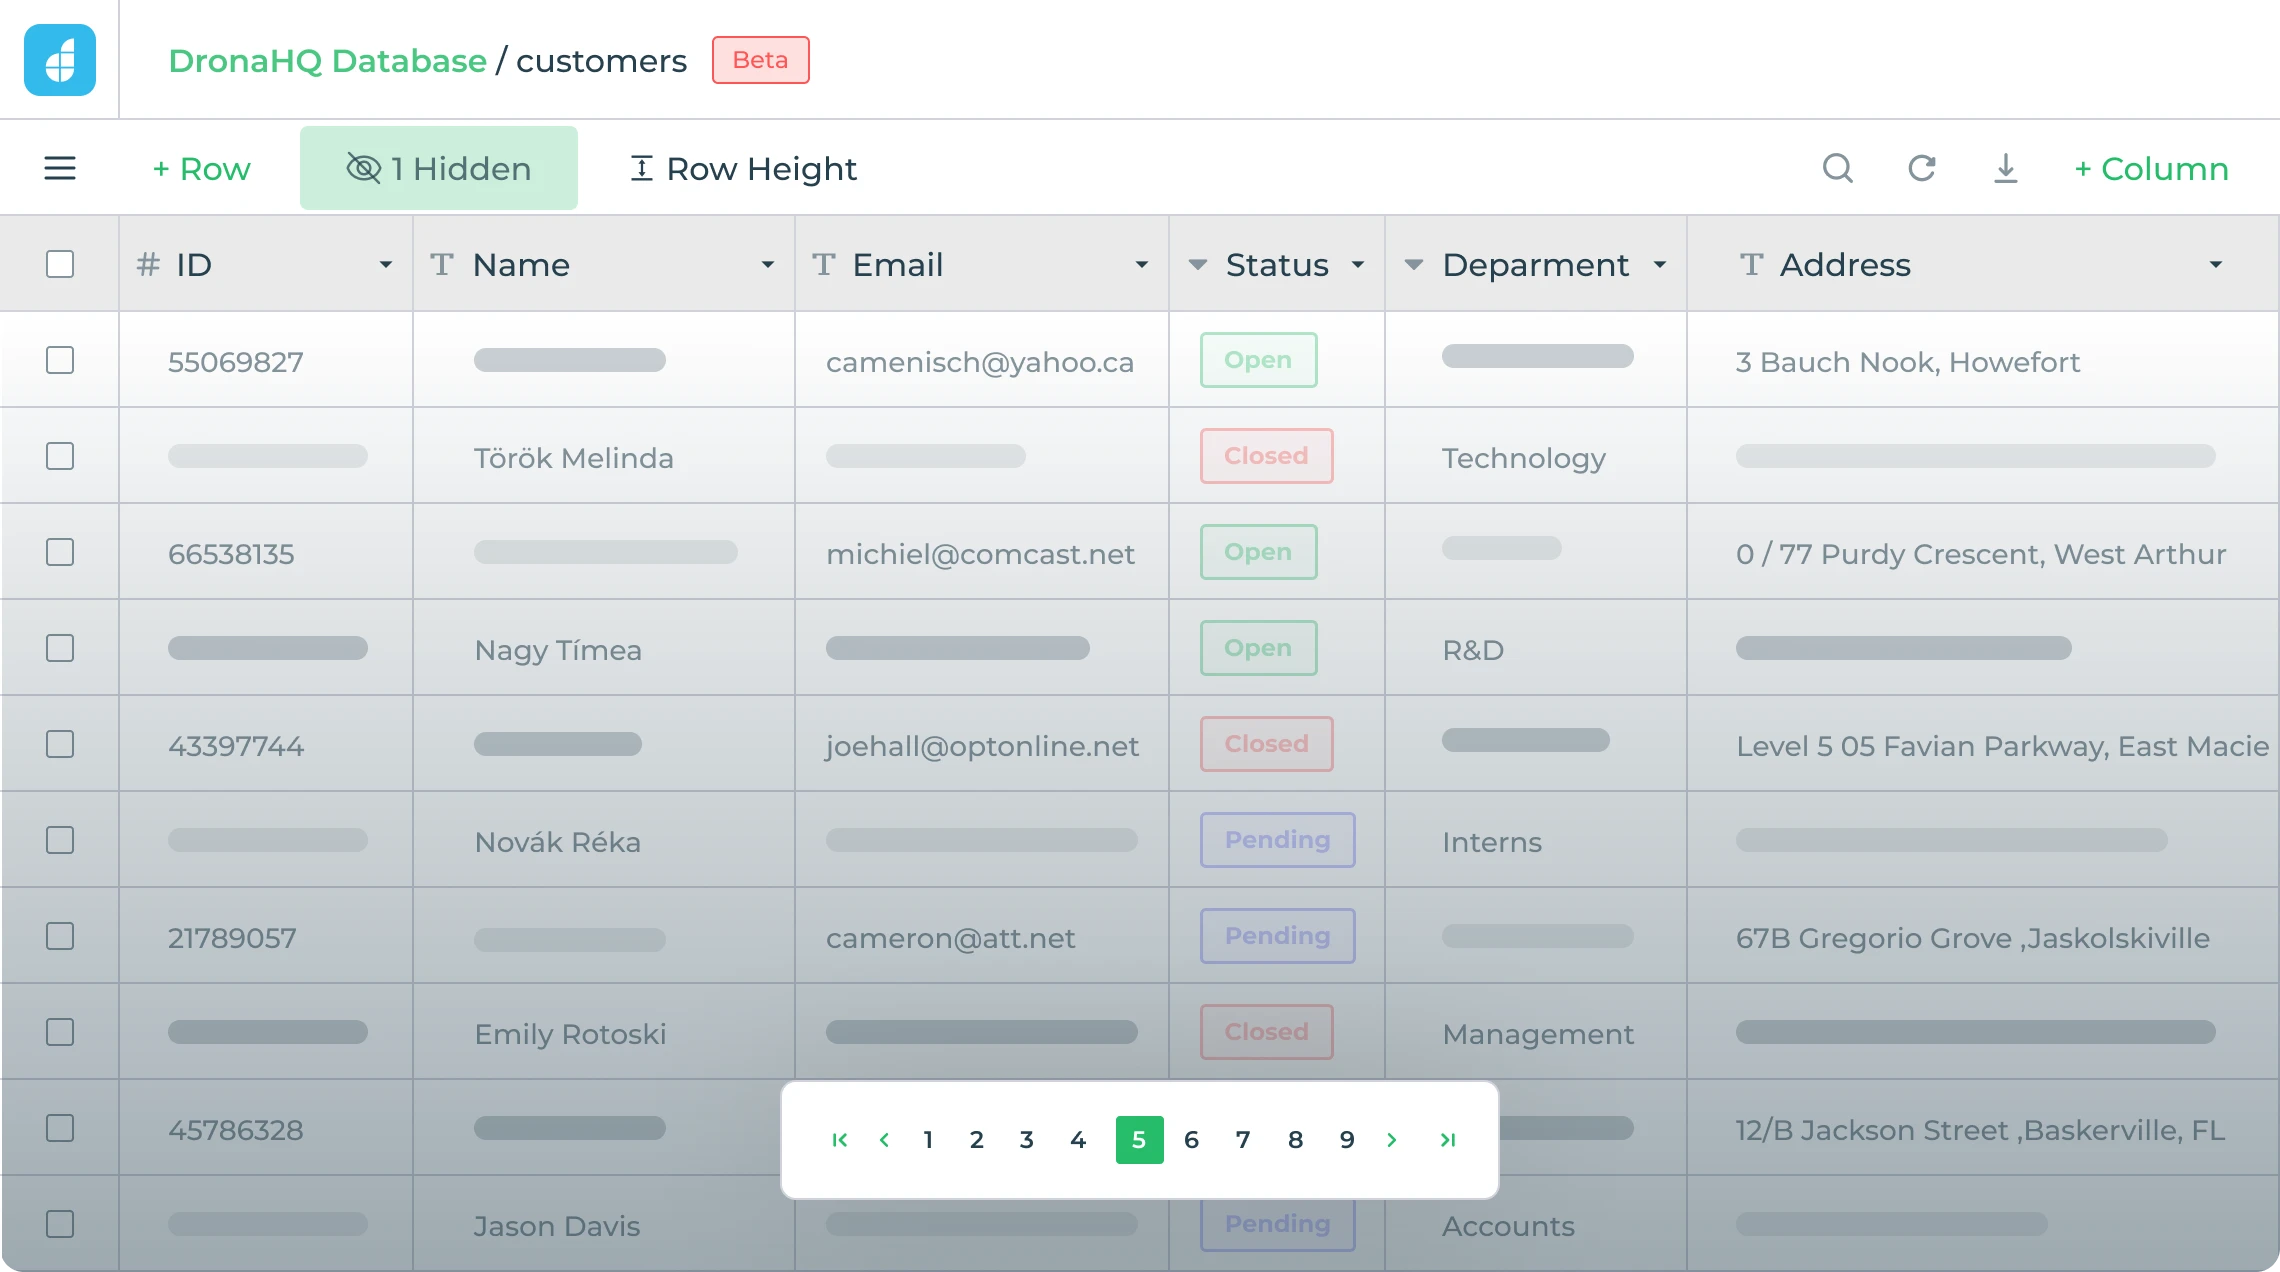Click the + Column button
The width and height of the screenshot is (2280, 1272).
pyautogui.click(x=2151, y=168)
